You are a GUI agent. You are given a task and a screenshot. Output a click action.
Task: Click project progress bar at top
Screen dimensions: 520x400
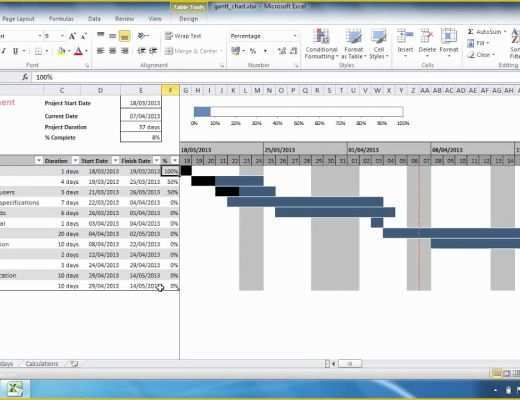(299, 112)
